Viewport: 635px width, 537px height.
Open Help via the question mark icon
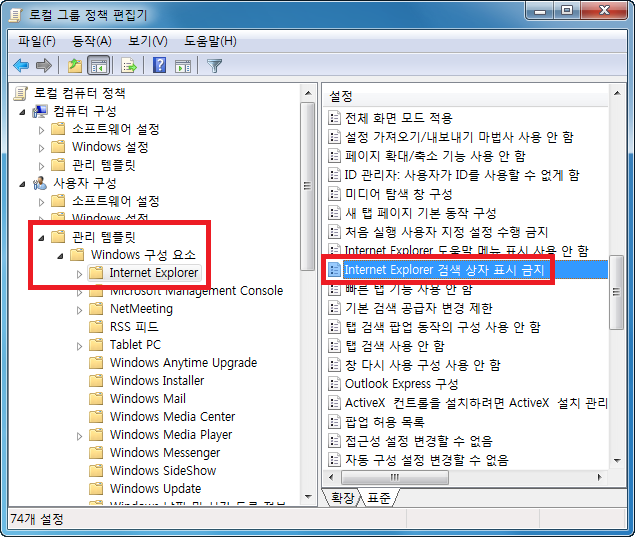click(x=160, y=65)
